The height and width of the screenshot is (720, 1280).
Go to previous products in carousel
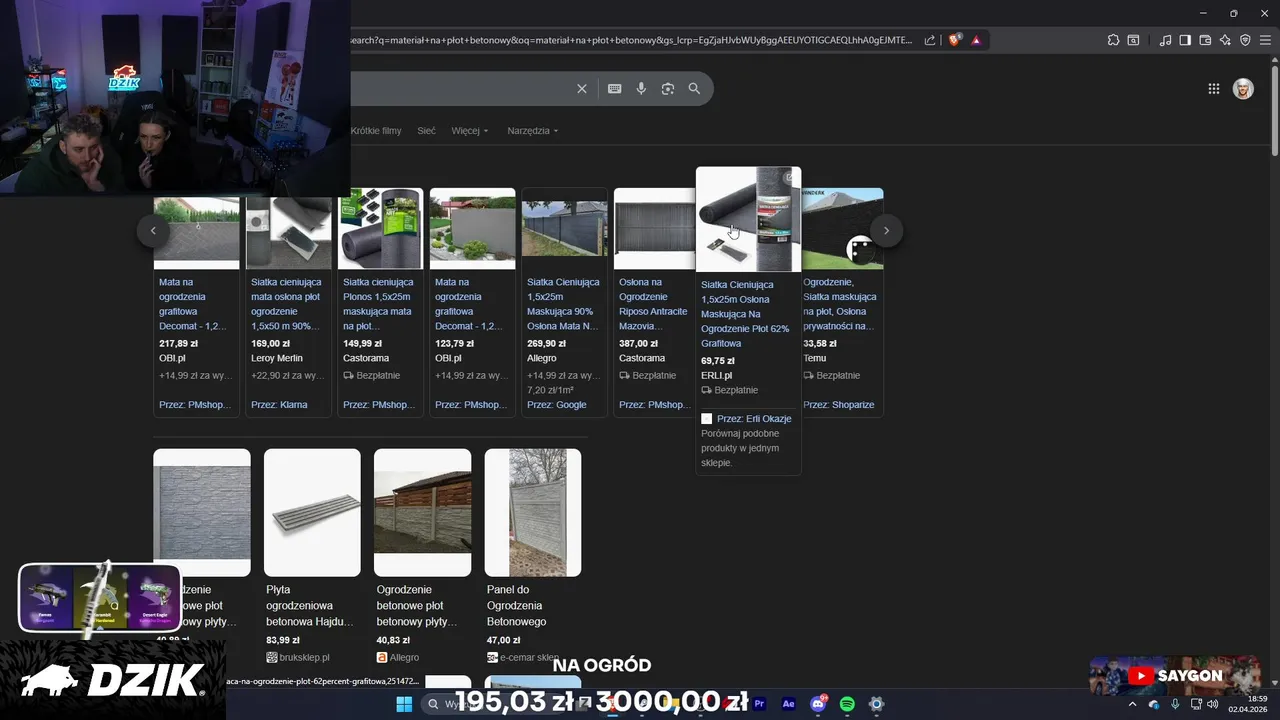point(153,230)
